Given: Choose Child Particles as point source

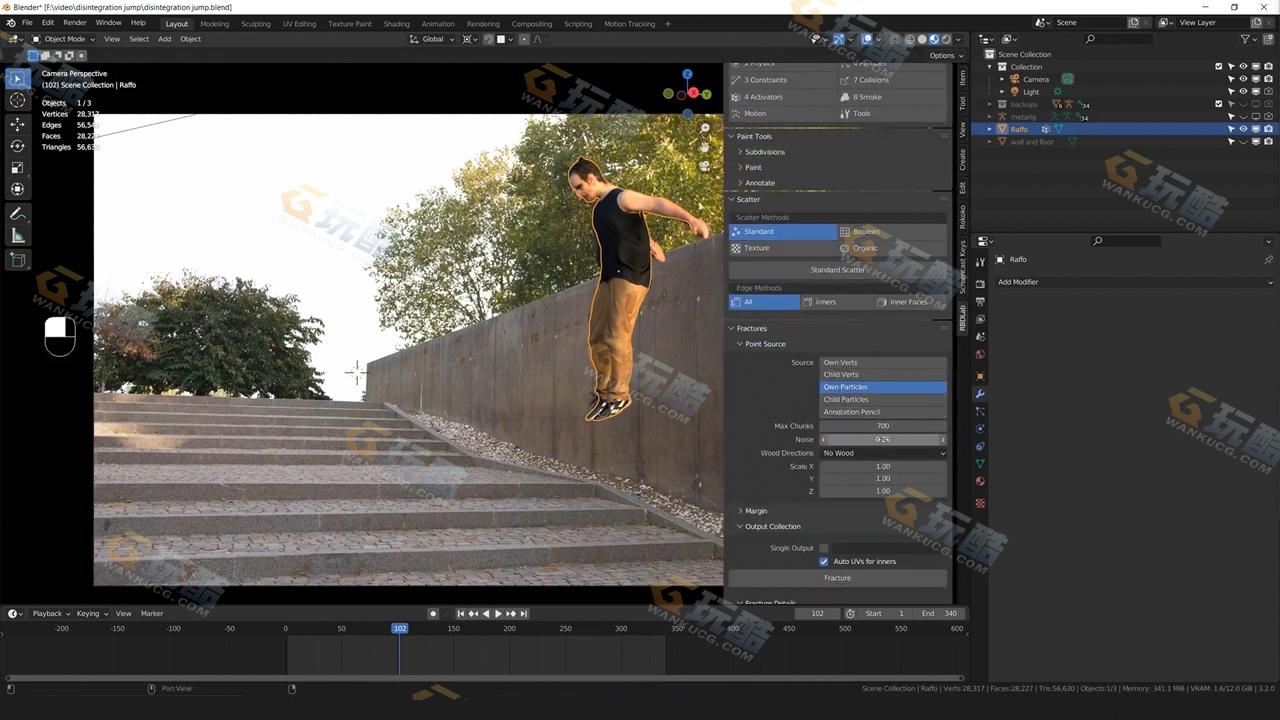Looking at the screenshot, I should pos(883,399).
